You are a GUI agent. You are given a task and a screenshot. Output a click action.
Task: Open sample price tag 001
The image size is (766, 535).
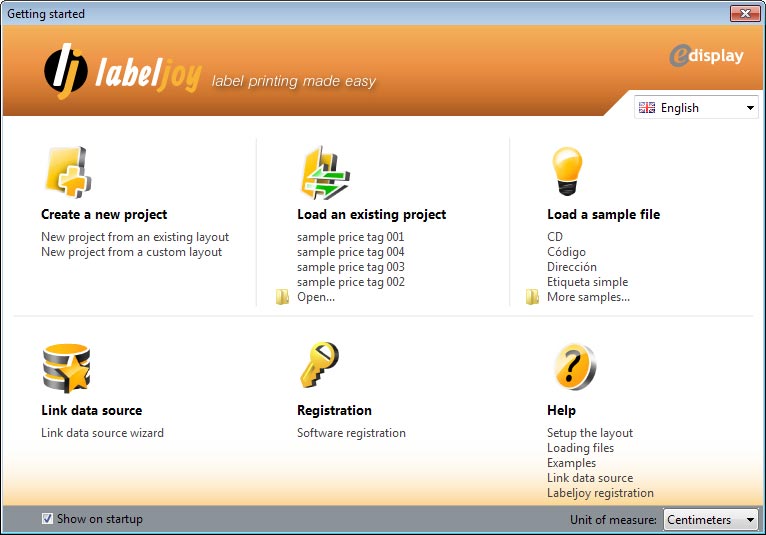coord(351,237)
